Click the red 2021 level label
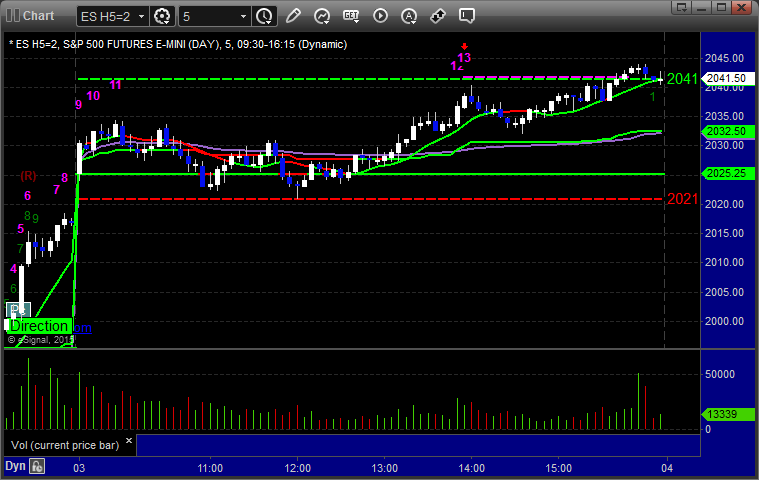 click(683, 199)
